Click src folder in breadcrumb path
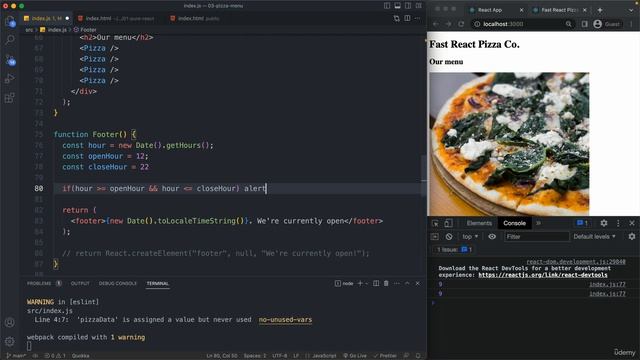Viewport: 640px width, 360px height. point(29,30)
